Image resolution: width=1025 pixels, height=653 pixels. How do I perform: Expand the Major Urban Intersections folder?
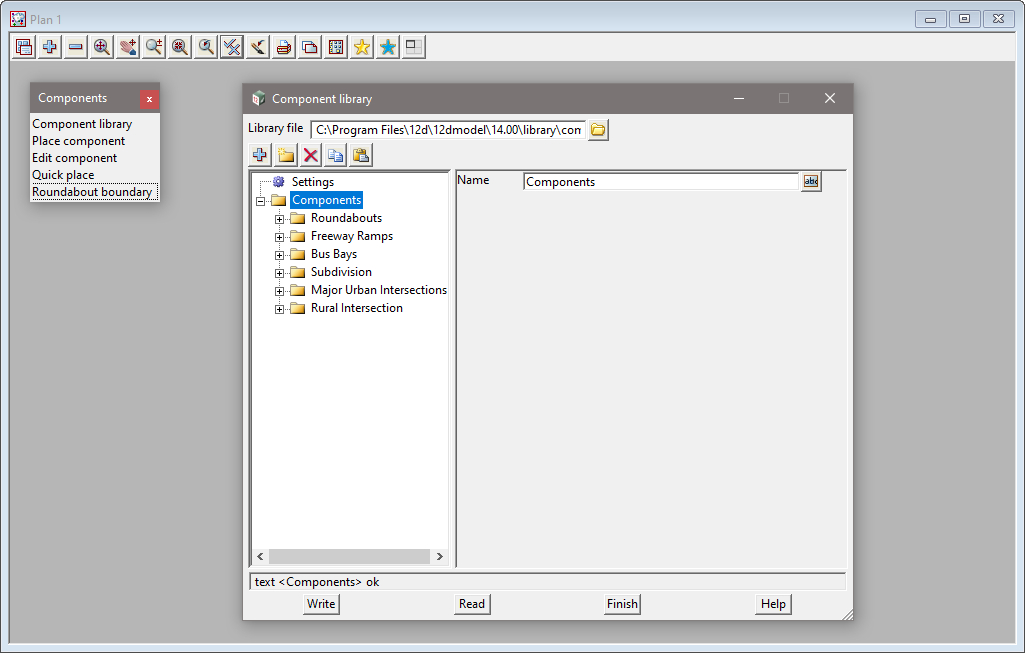coord(280,291)
